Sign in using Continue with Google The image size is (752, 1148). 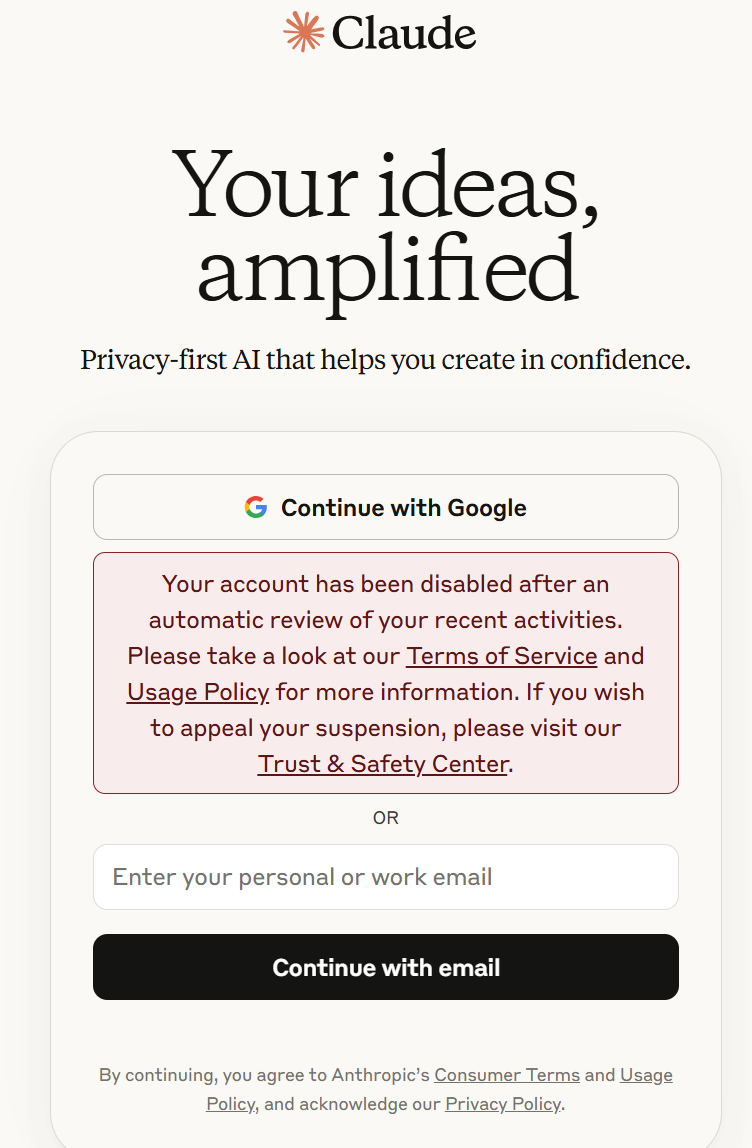pos(386,507)
